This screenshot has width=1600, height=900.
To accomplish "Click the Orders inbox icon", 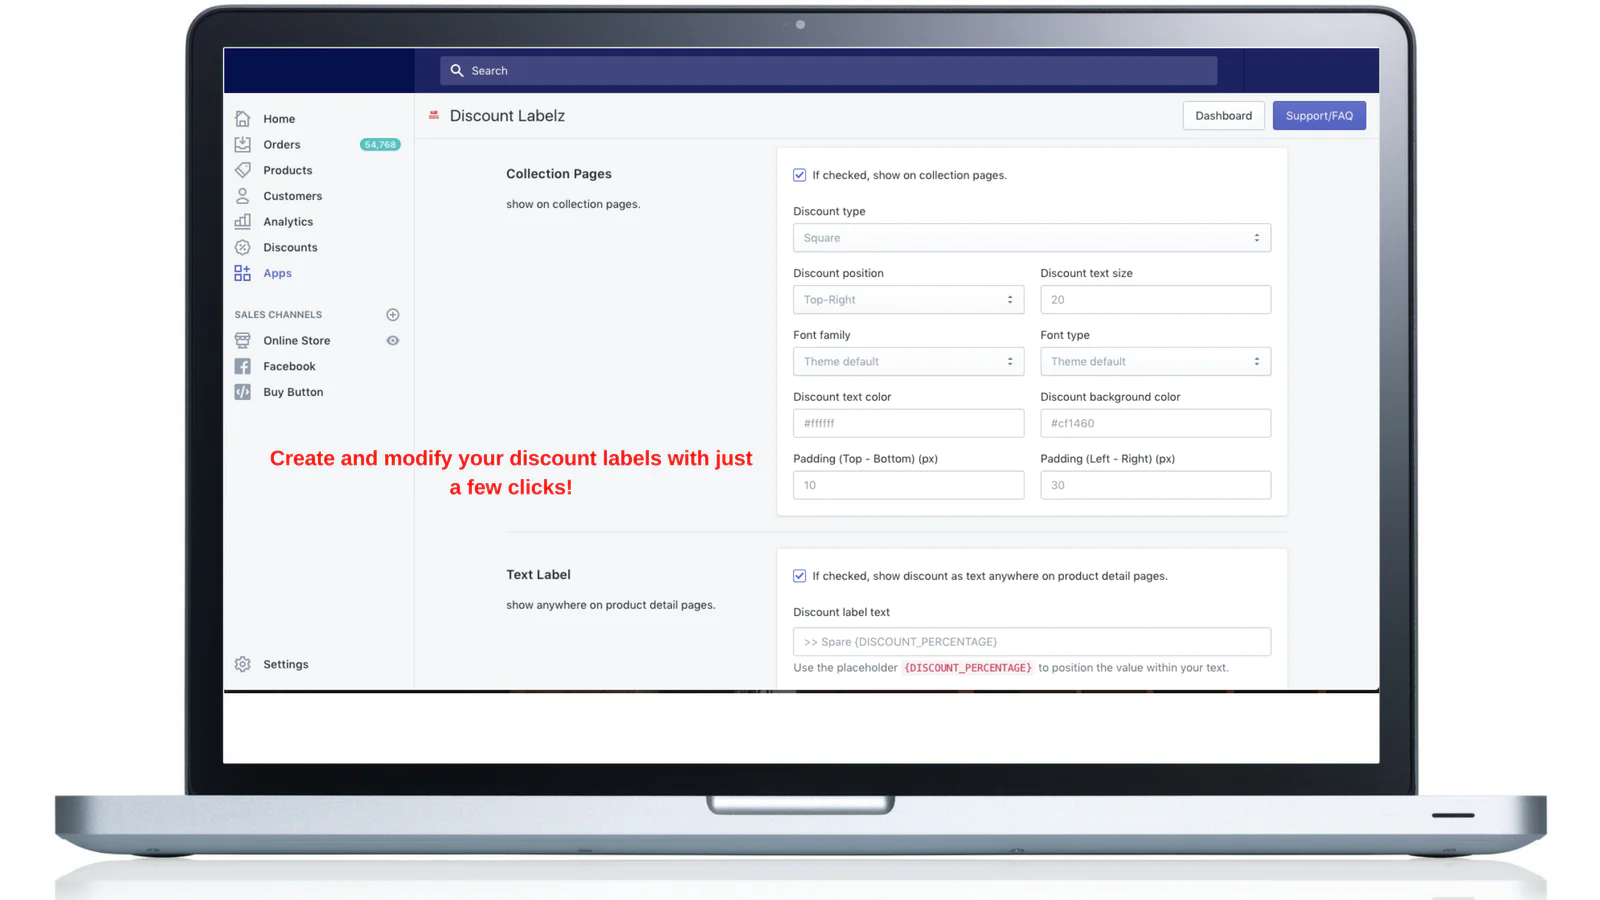I will 242,144.
